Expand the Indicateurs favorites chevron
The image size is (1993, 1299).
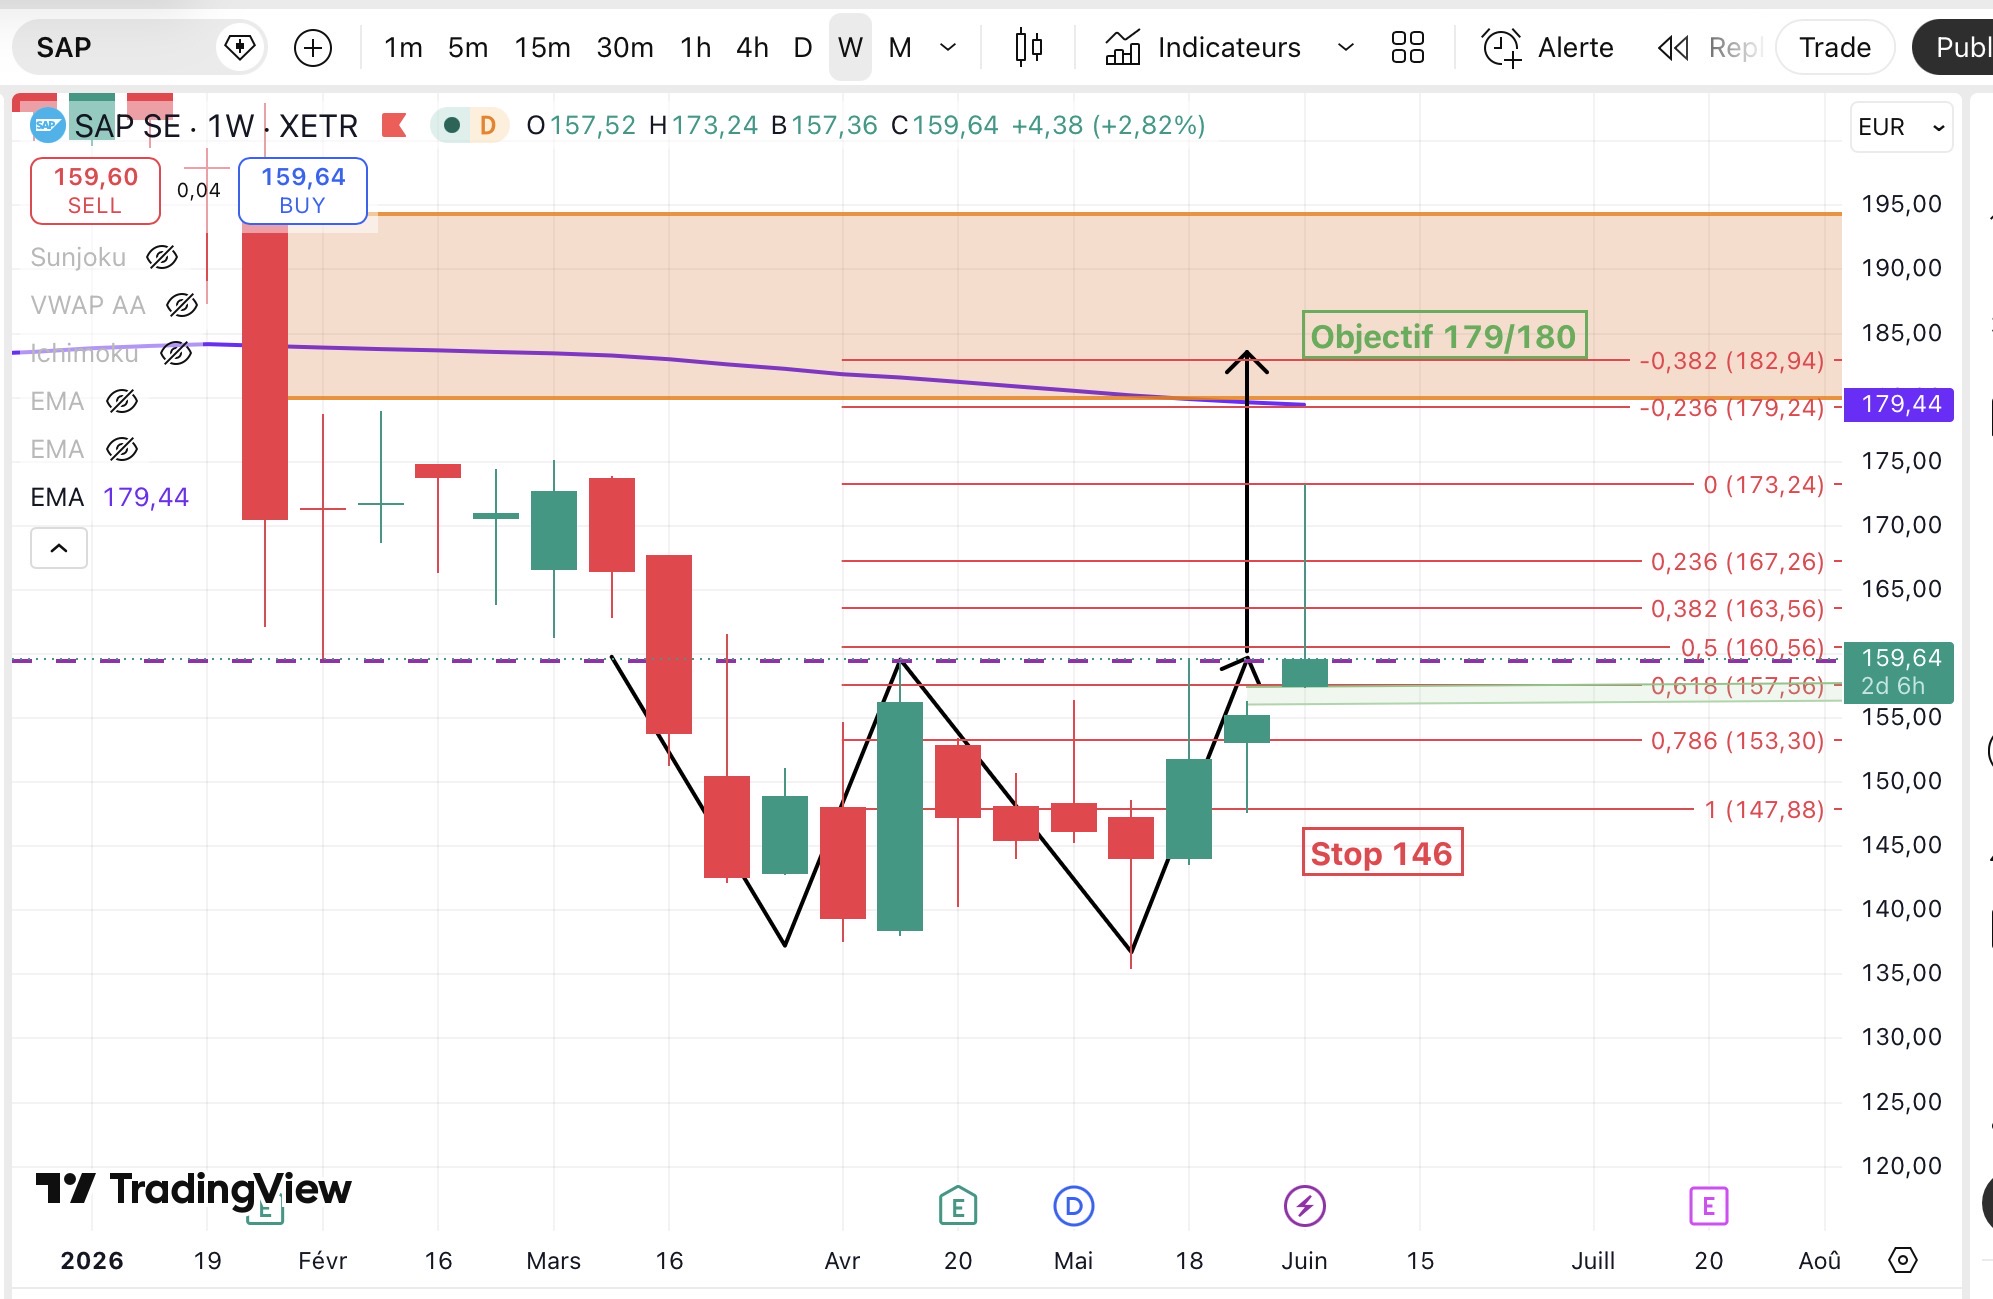click(1346, 47)
